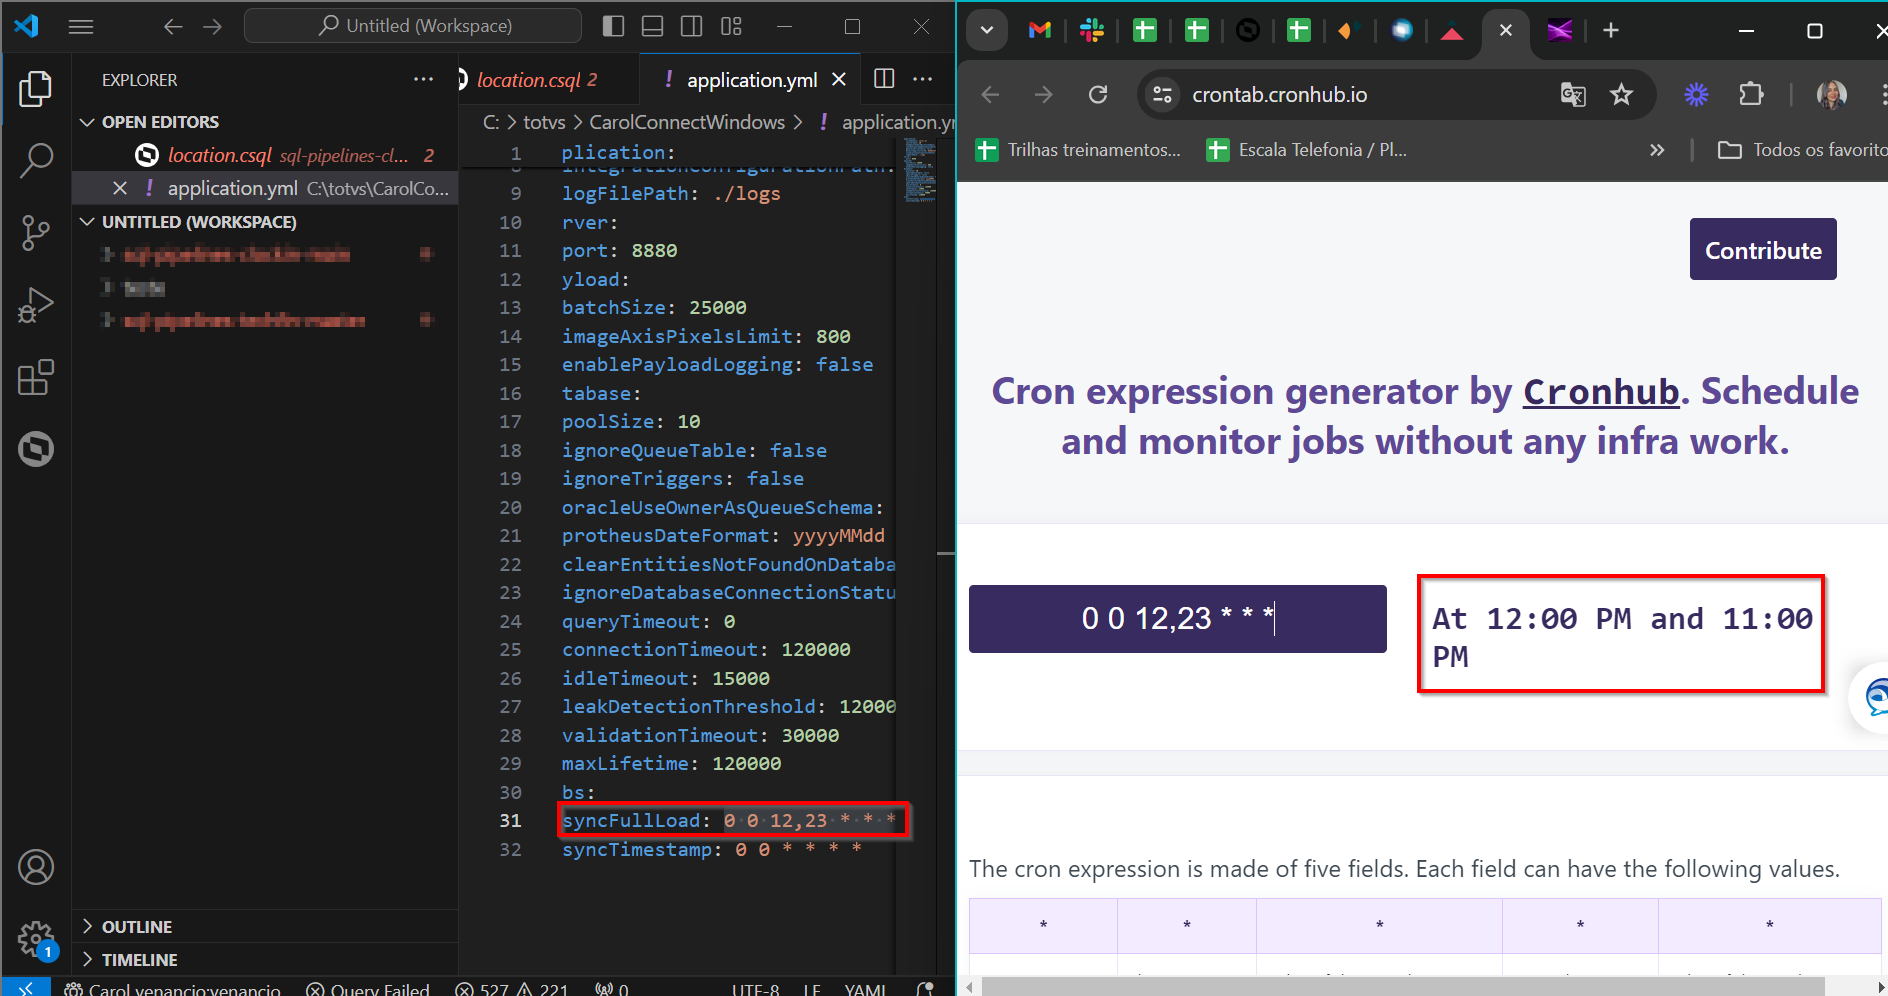Click the Contribute button

[1763, 250]
